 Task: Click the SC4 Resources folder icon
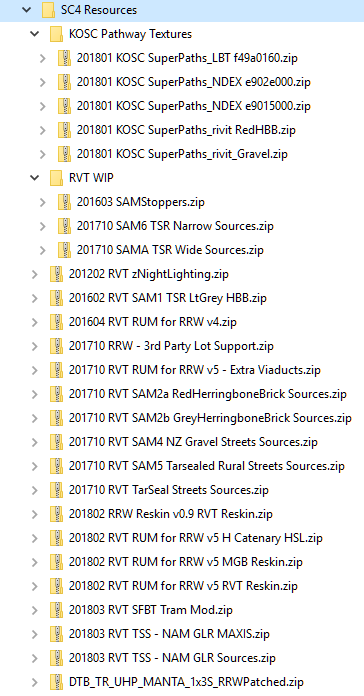[48, 10]
